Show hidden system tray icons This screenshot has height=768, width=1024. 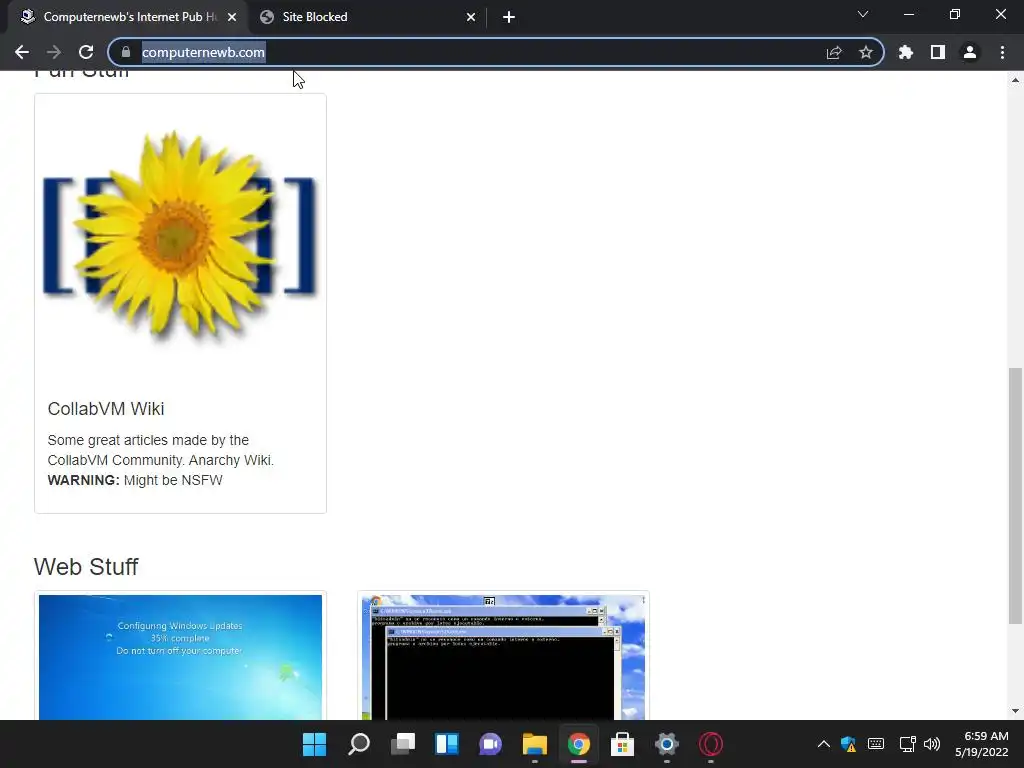pos(824,744)
